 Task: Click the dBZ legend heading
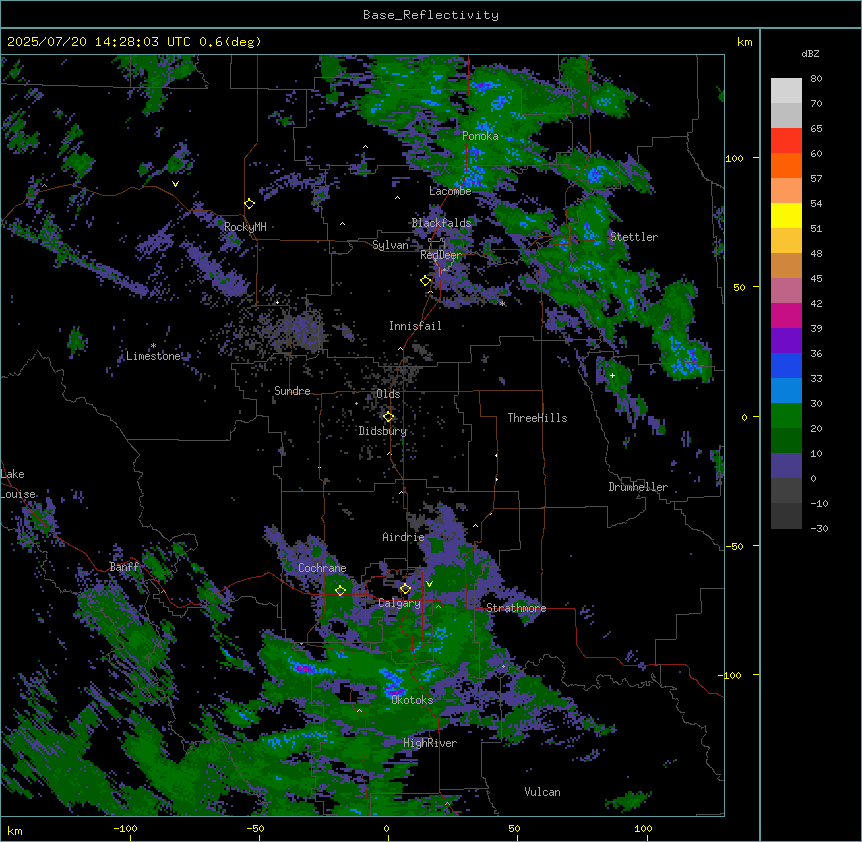click(x=810, y=53)
